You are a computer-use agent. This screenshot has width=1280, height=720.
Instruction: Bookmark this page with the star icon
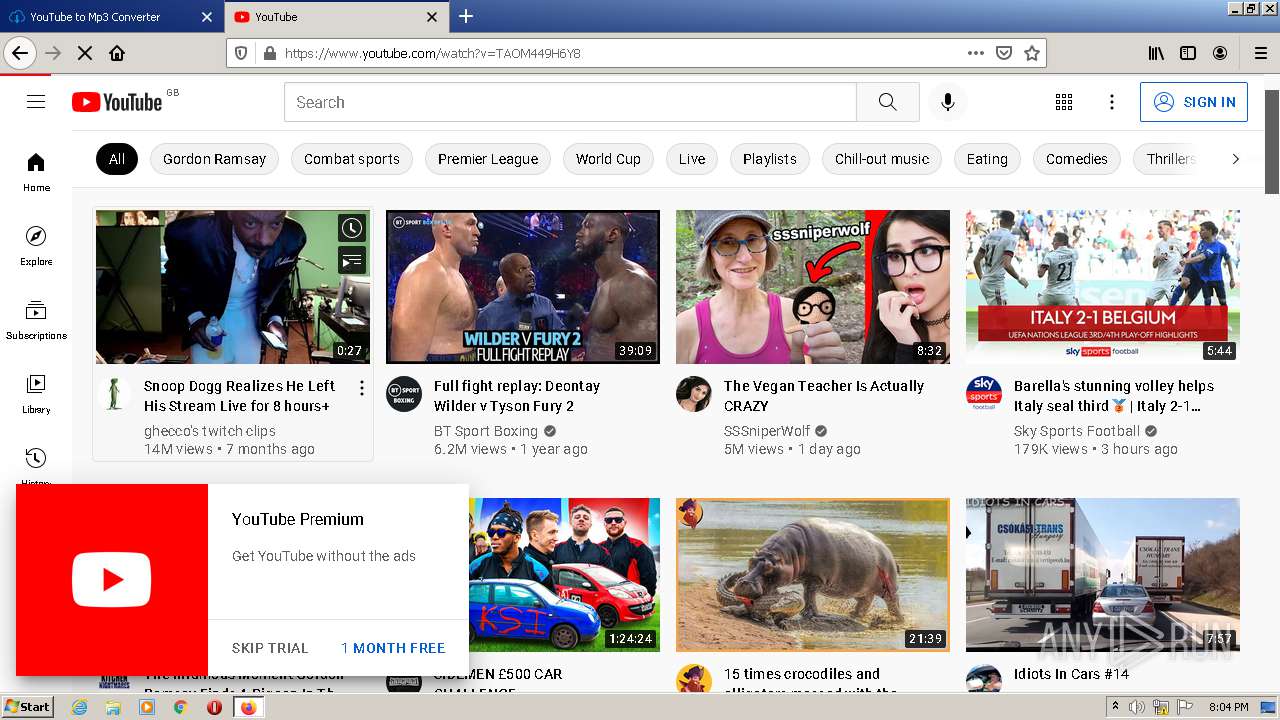(x=1032, y=53)
